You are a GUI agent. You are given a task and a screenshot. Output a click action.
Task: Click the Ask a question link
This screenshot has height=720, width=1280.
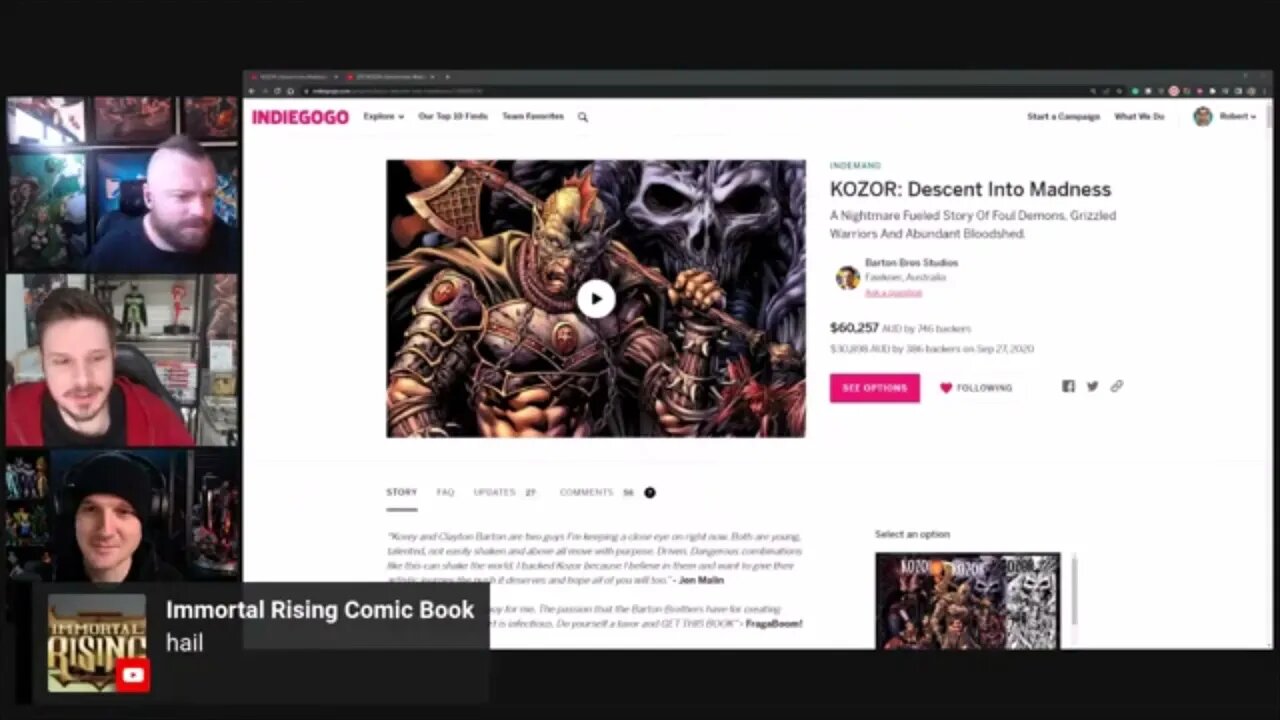coord(893,292)
